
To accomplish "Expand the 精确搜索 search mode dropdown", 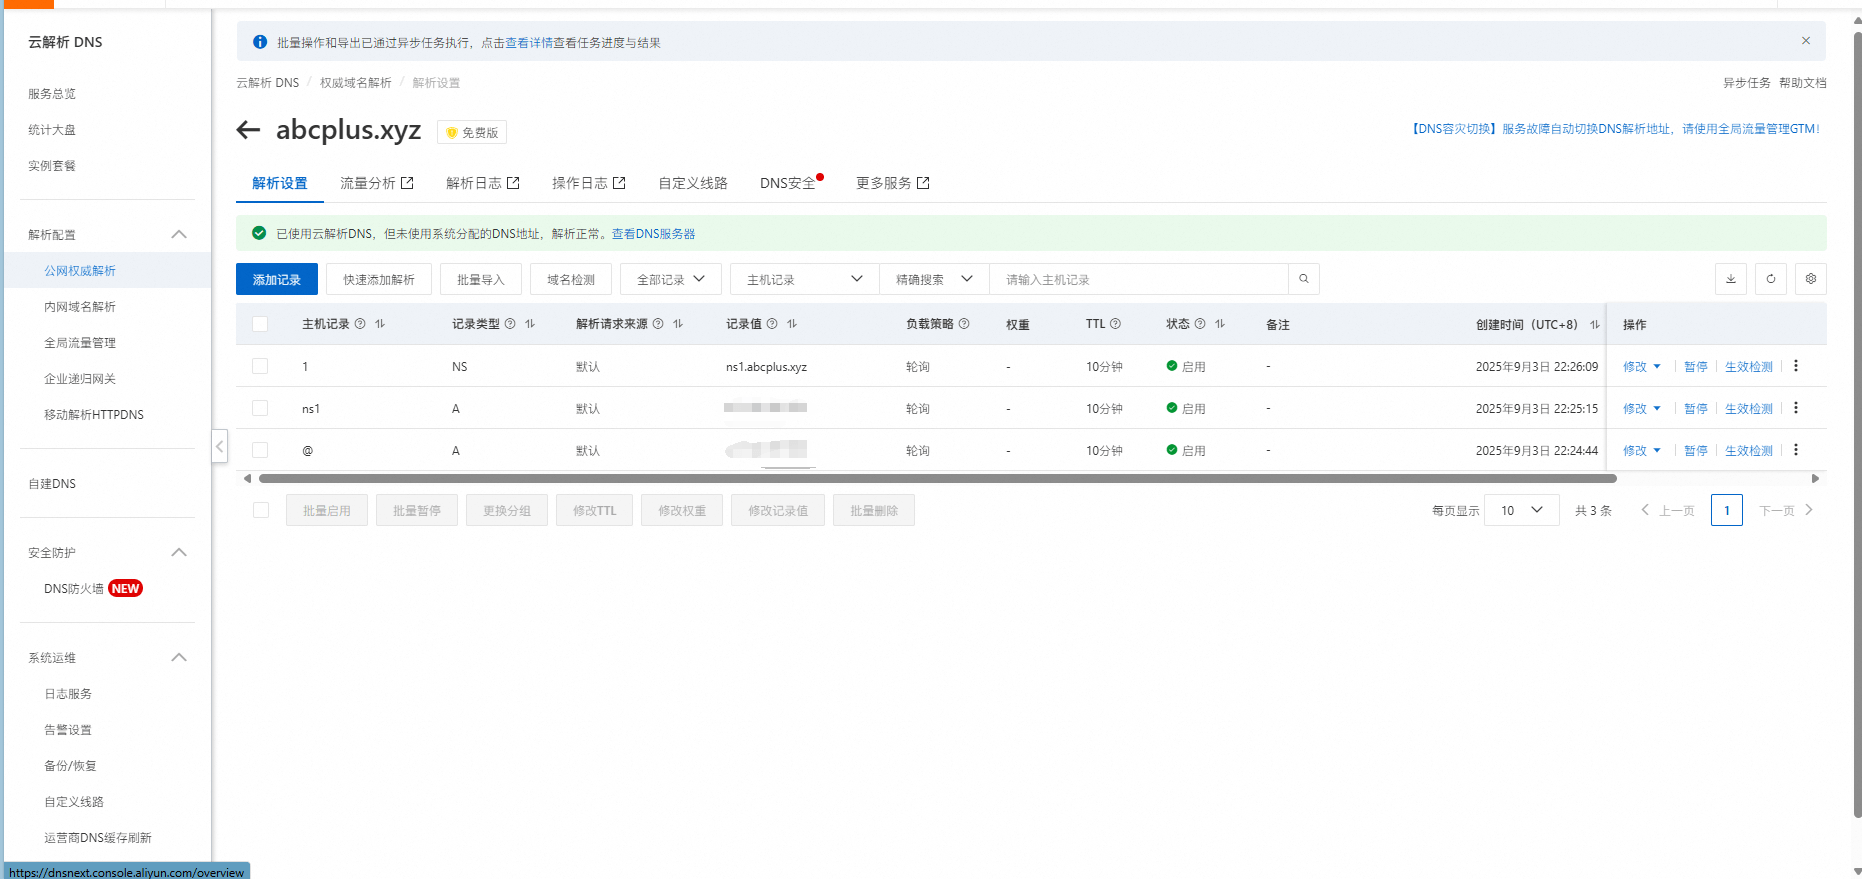I will pos(933,279).
